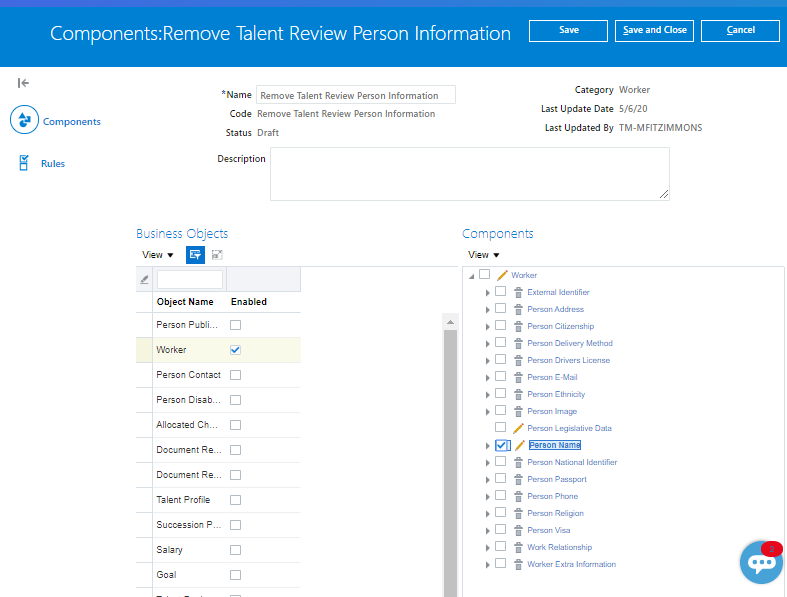Select the Succession P... row

click(x=218, y=525)
